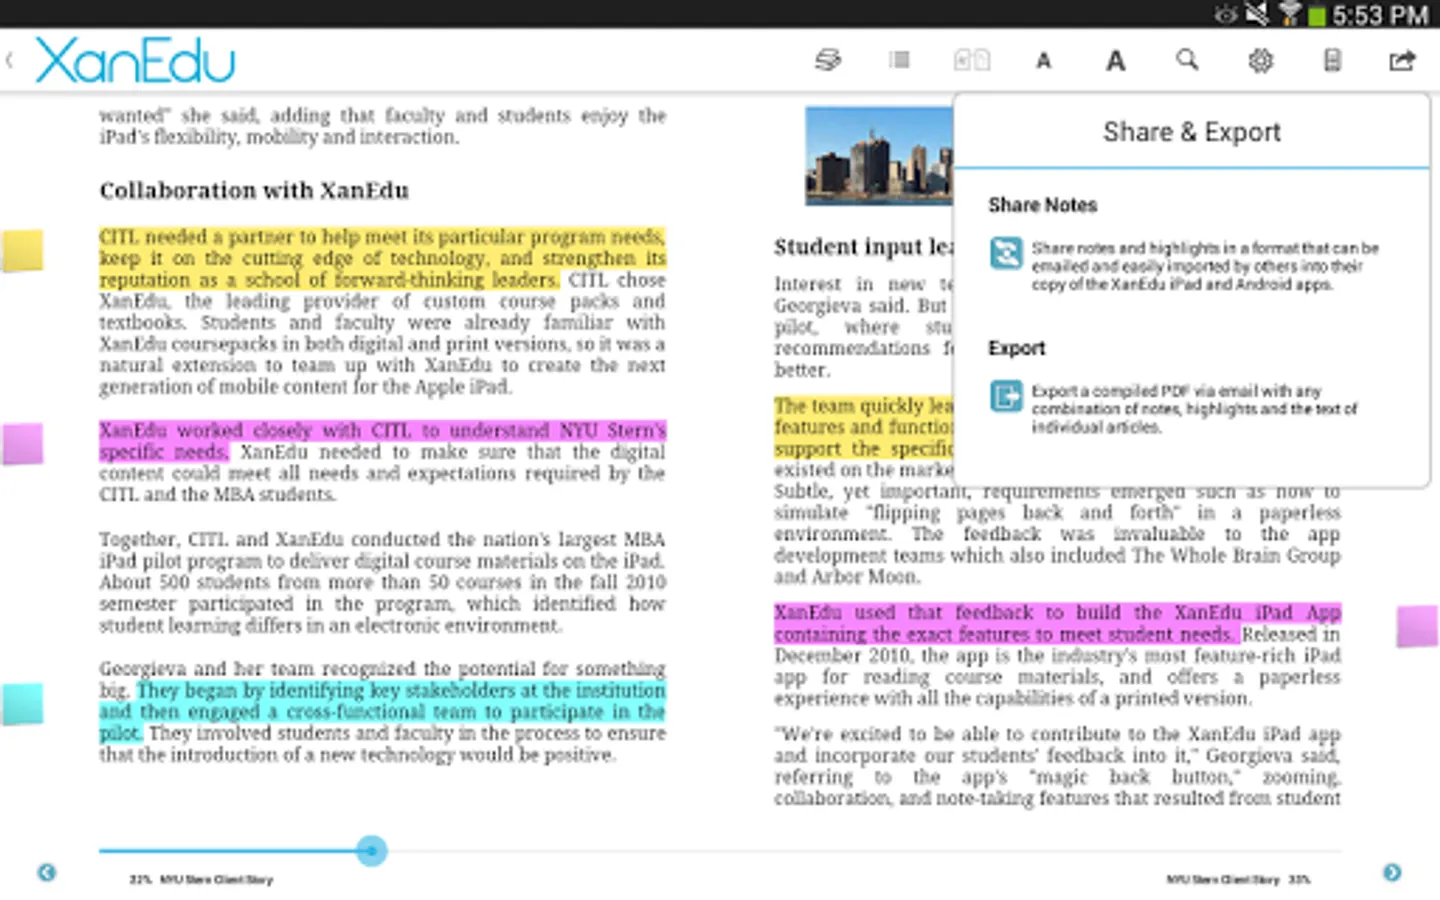The image size is (1440, 900).
Task: Tap paragraph starting 'Together, CITL and XanEdu conducted'
Action: pyautogui.click(x=382, y=582)
